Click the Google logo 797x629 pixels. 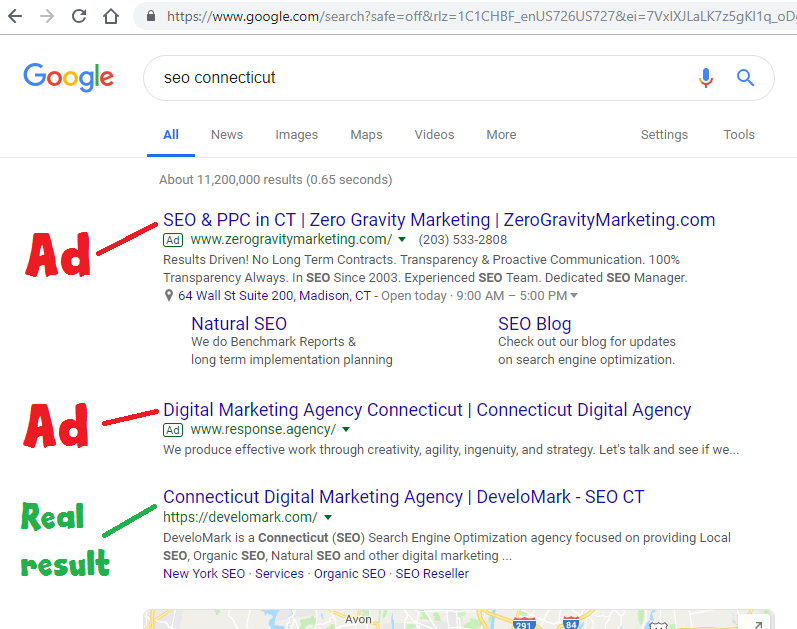(69, 77)
